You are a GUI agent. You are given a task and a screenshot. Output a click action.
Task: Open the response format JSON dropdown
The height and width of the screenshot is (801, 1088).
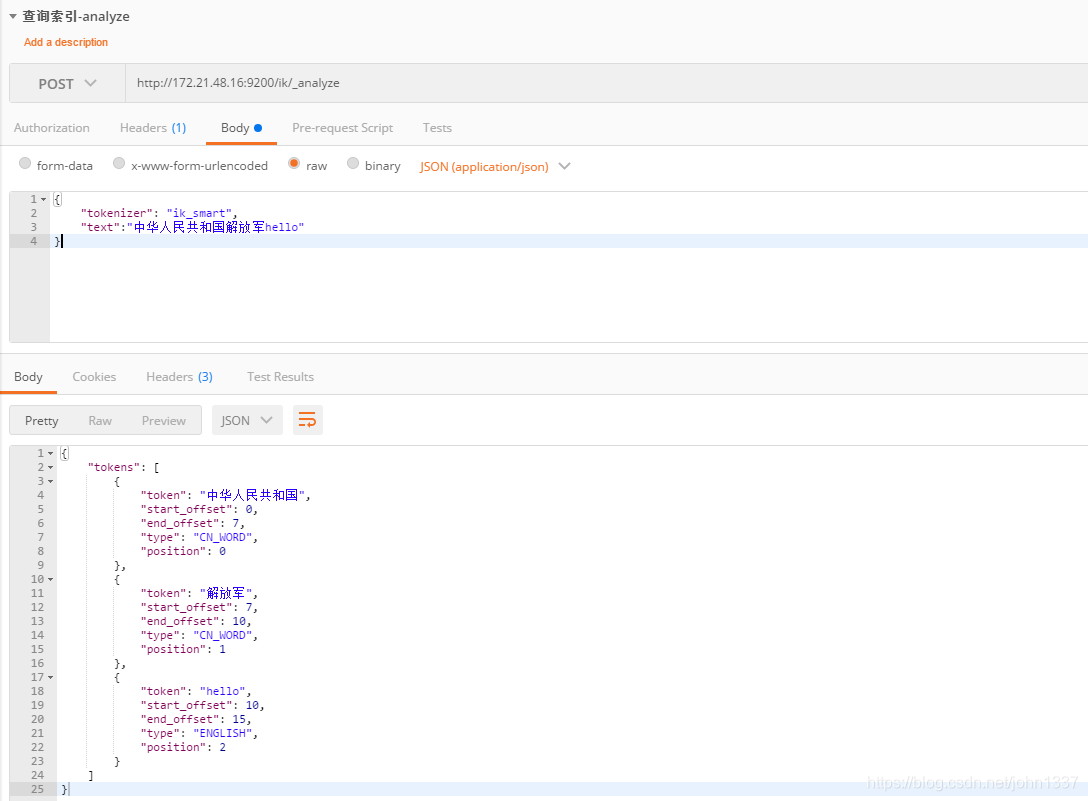click(247, 420)
